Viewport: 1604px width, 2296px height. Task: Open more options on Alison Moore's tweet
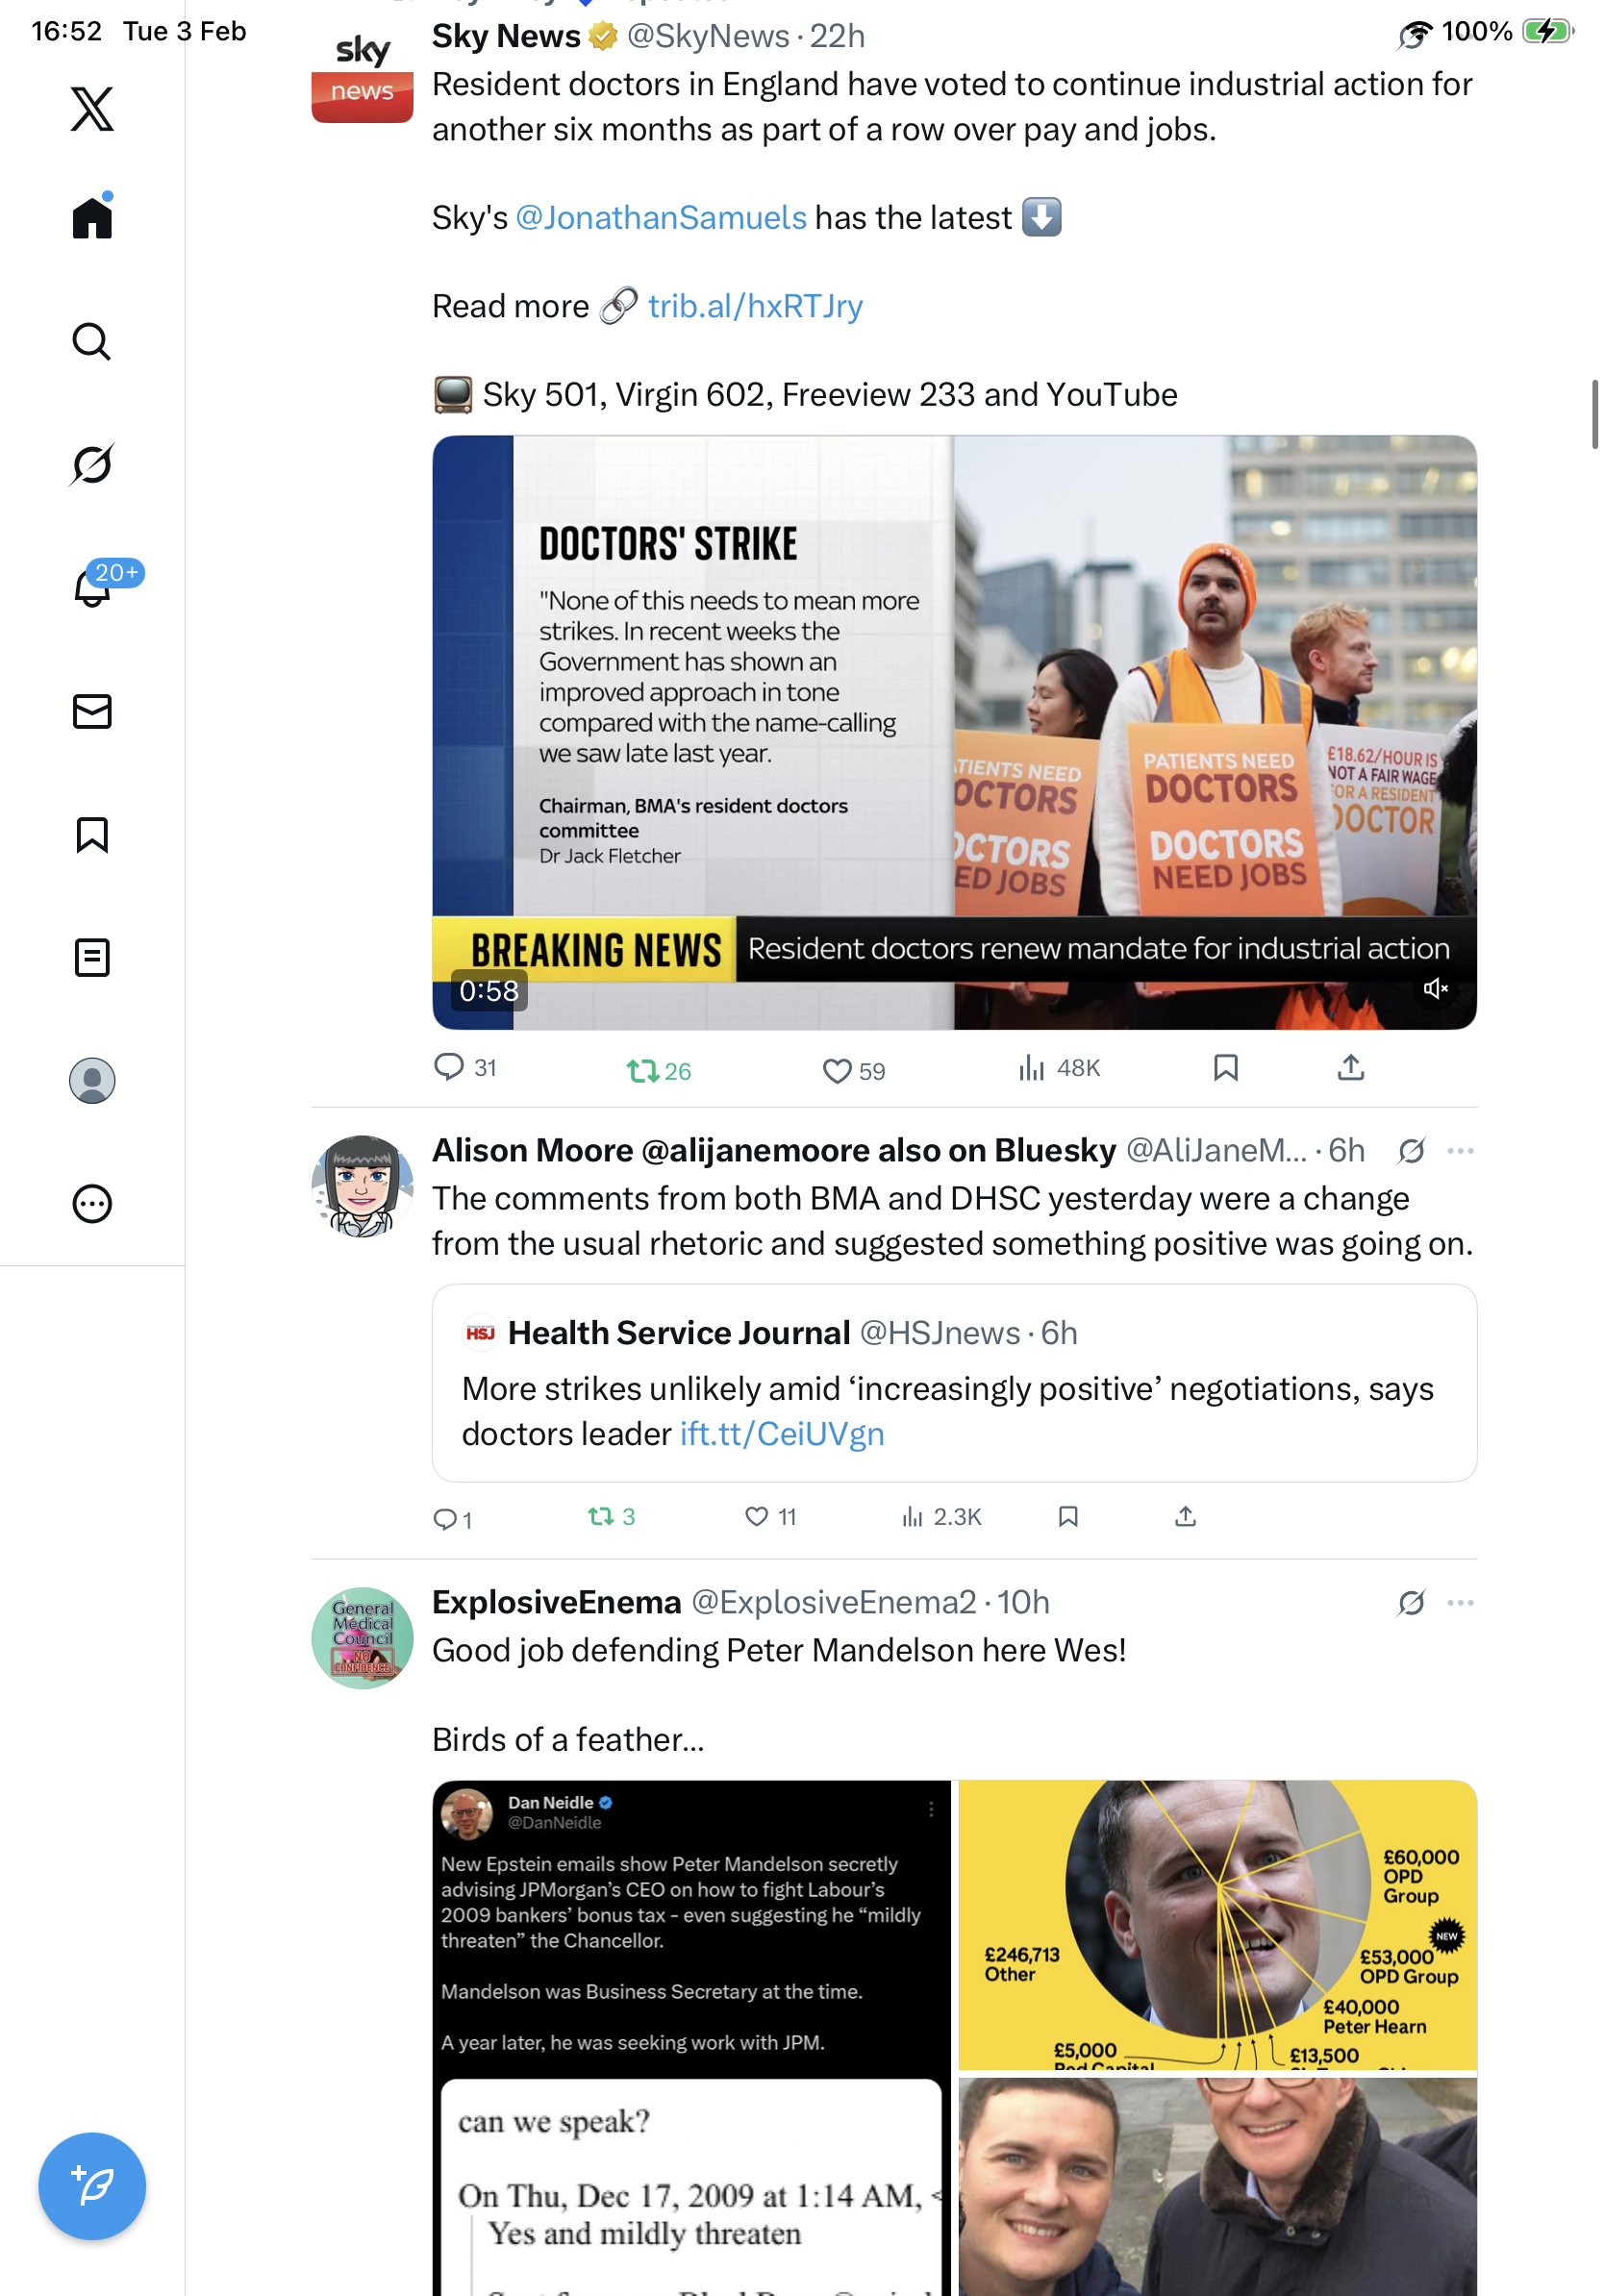pos(1460,1150)
